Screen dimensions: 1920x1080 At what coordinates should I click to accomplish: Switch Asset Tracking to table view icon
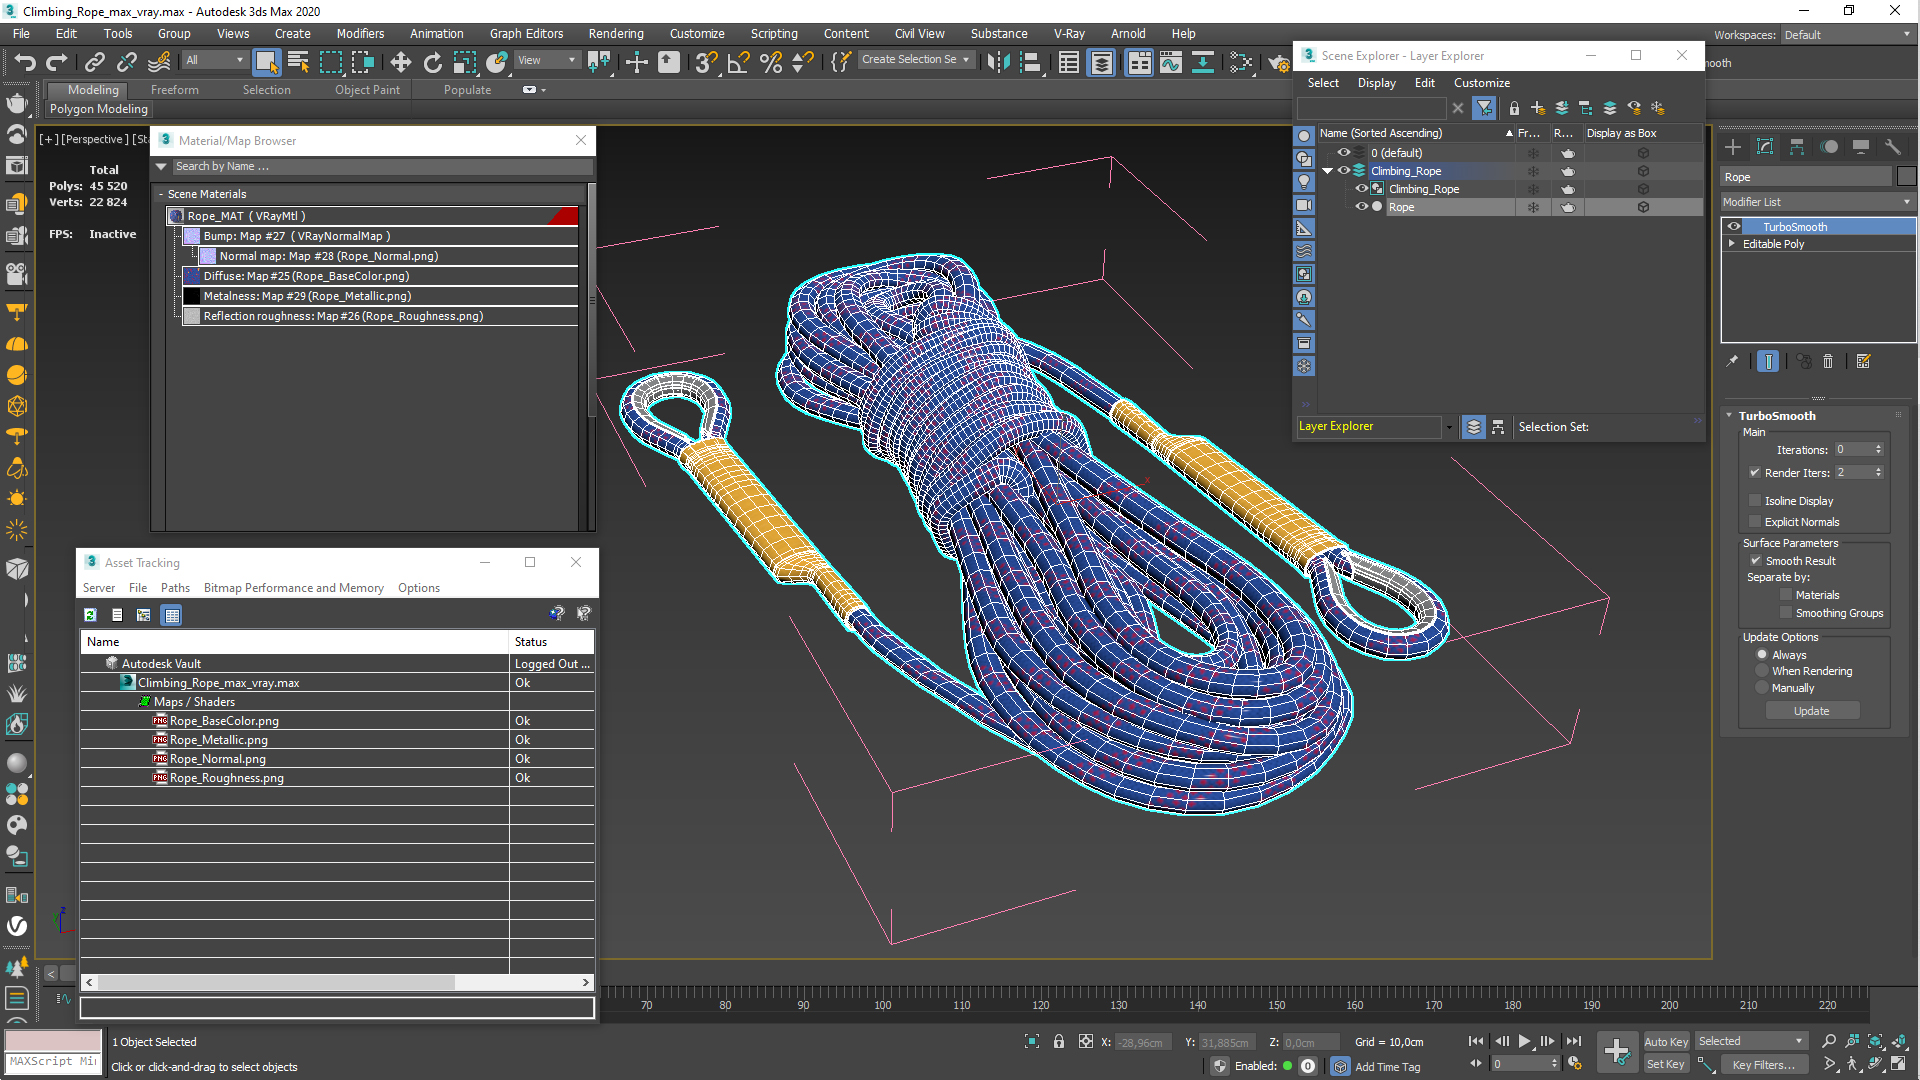point(172,615)
